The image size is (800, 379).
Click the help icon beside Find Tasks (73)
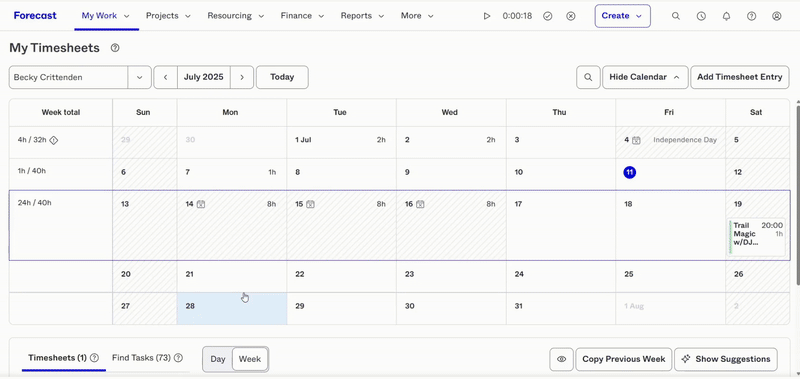(x=178, y=358)
